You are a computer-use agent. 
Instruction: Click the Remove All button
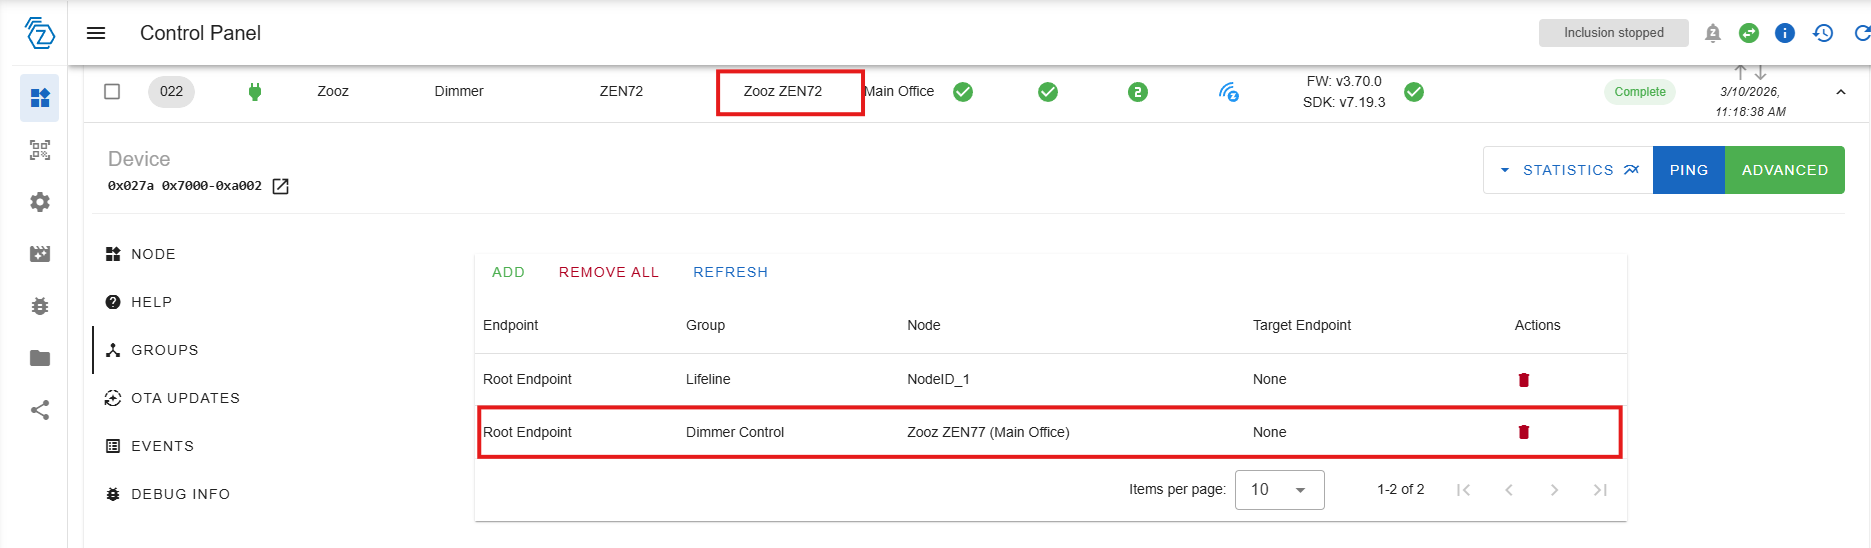609,272
